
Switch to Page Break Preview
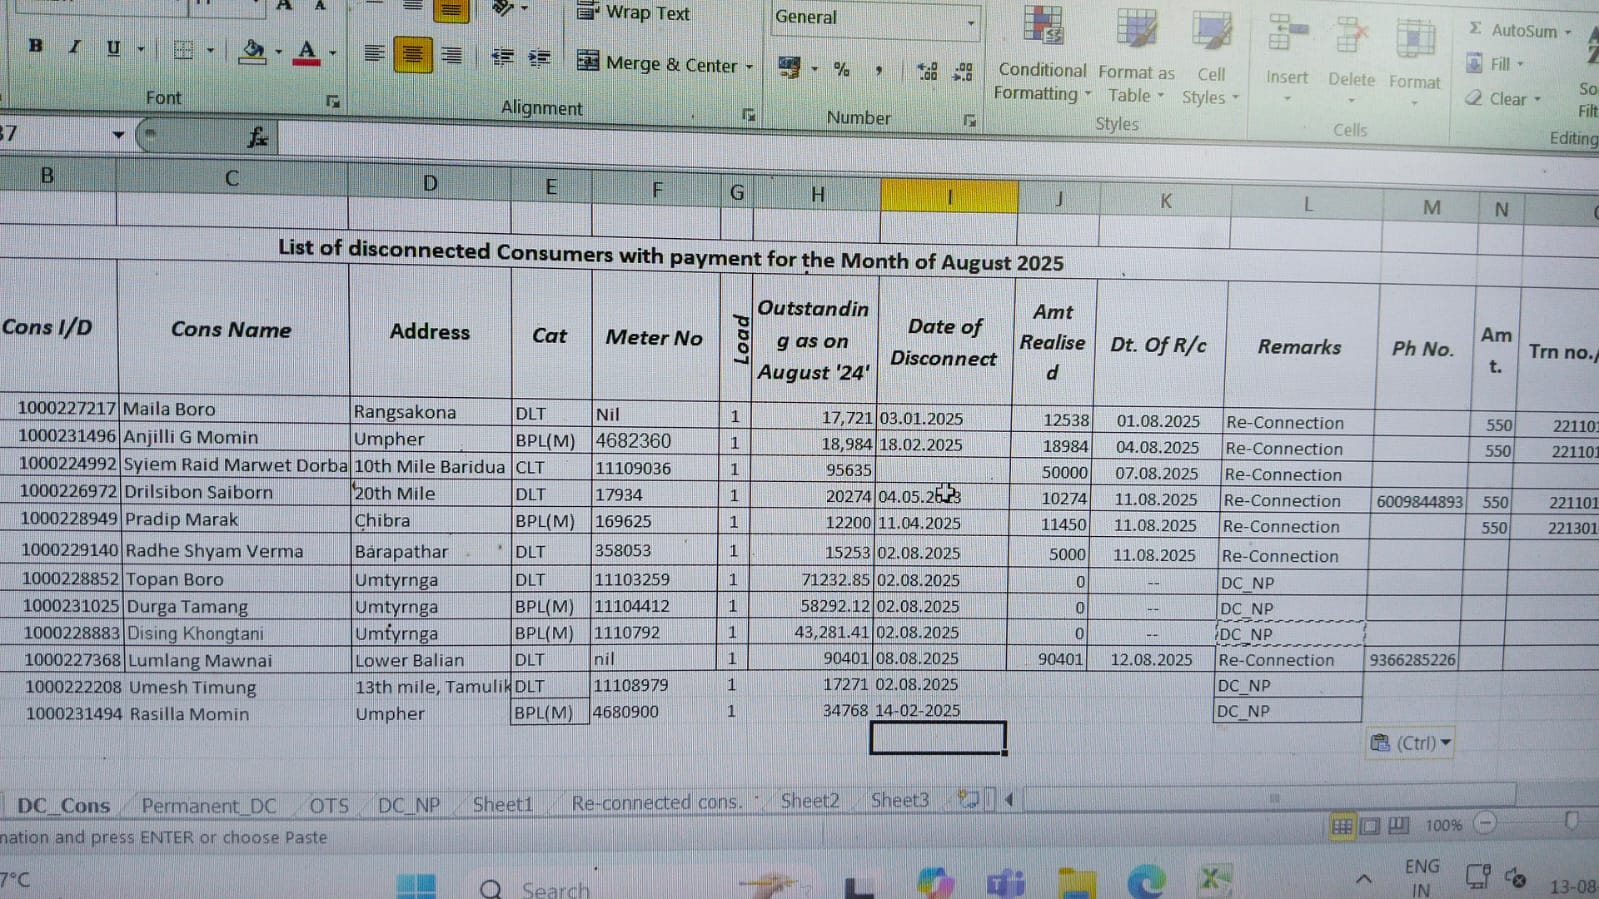(x=1398, y=825)
